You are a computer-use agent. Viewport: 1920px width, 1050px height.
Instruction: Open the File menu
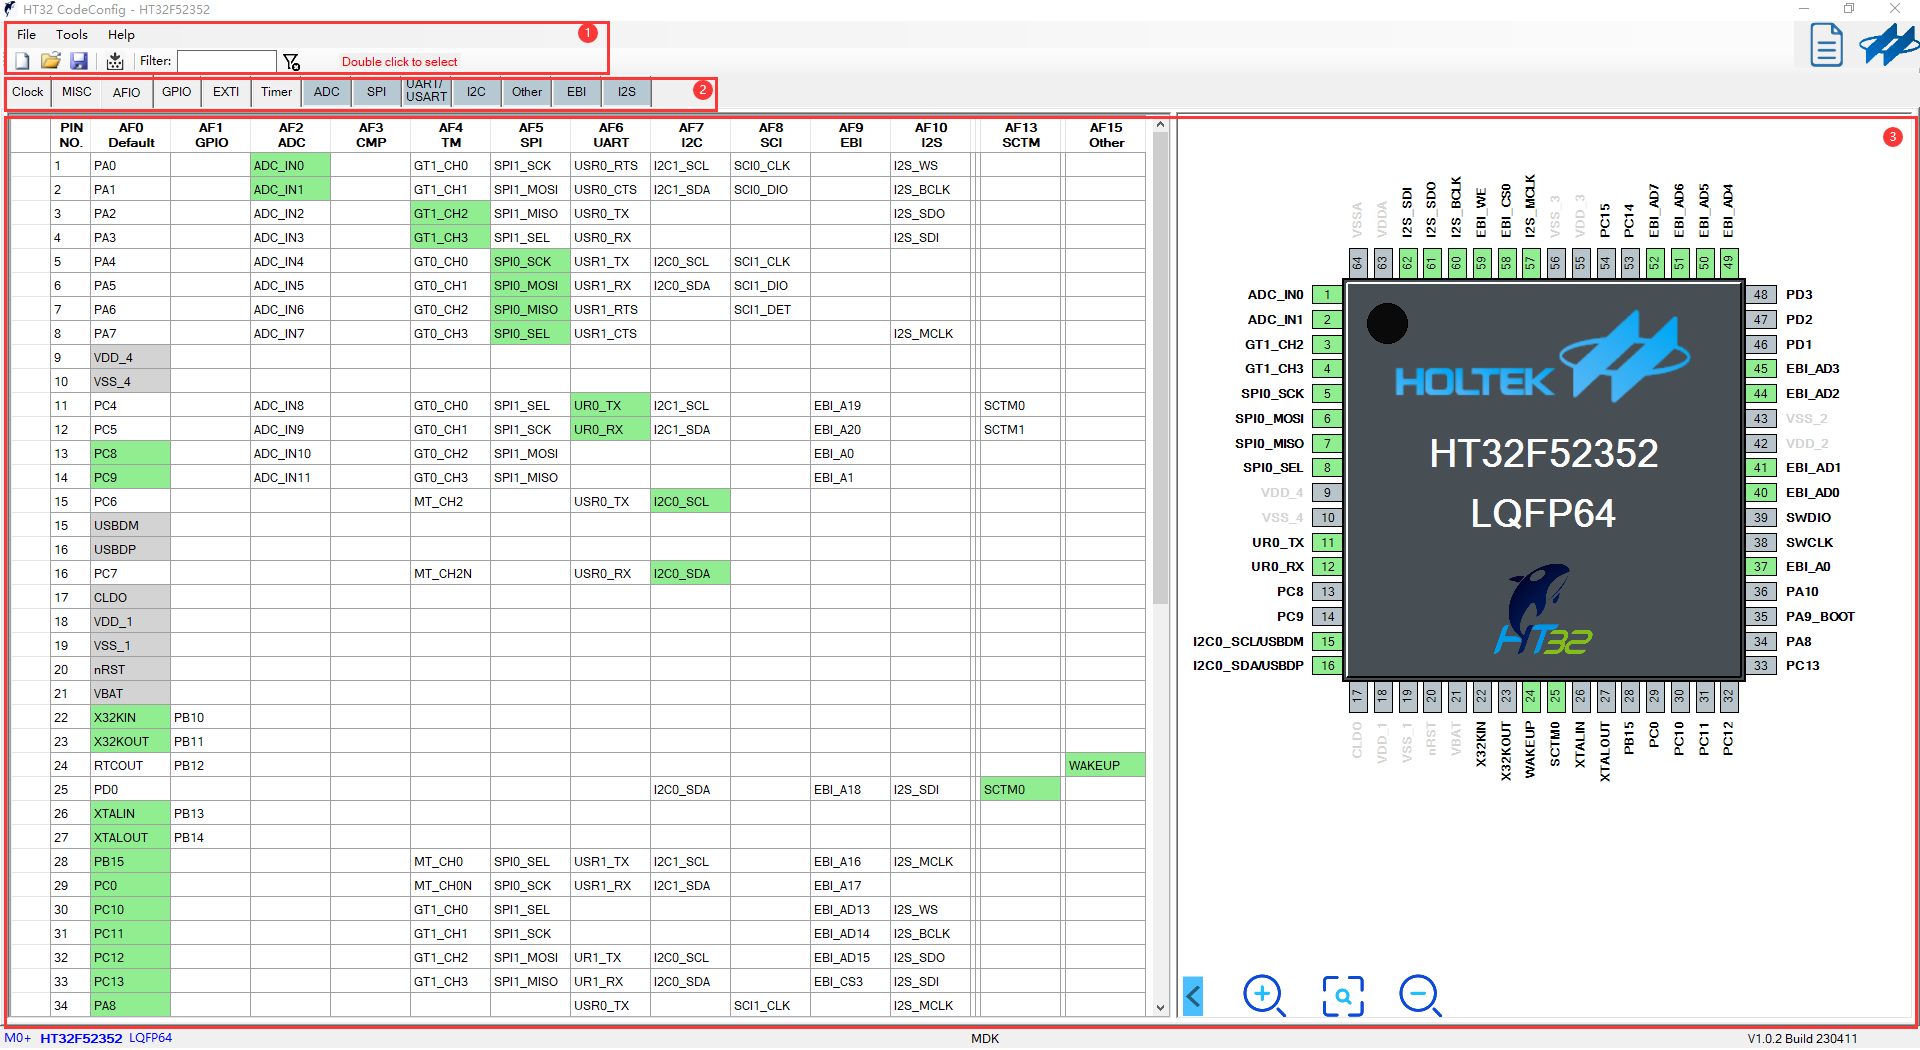pos(26,35)
